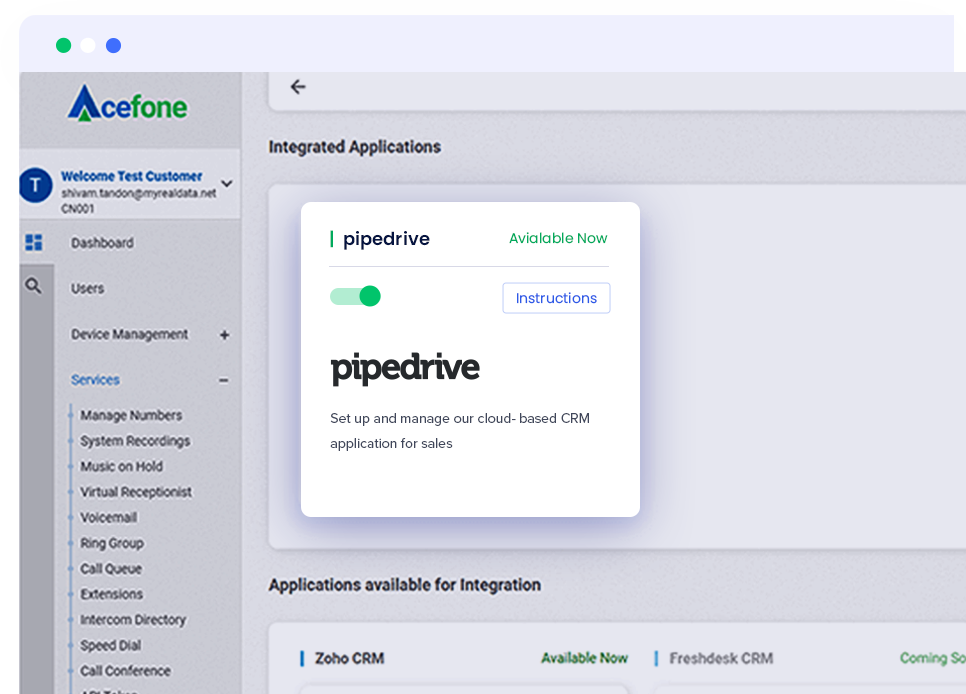Click the green window dot
The height and width of the screenshot is (694, 966).
(63, 46)
